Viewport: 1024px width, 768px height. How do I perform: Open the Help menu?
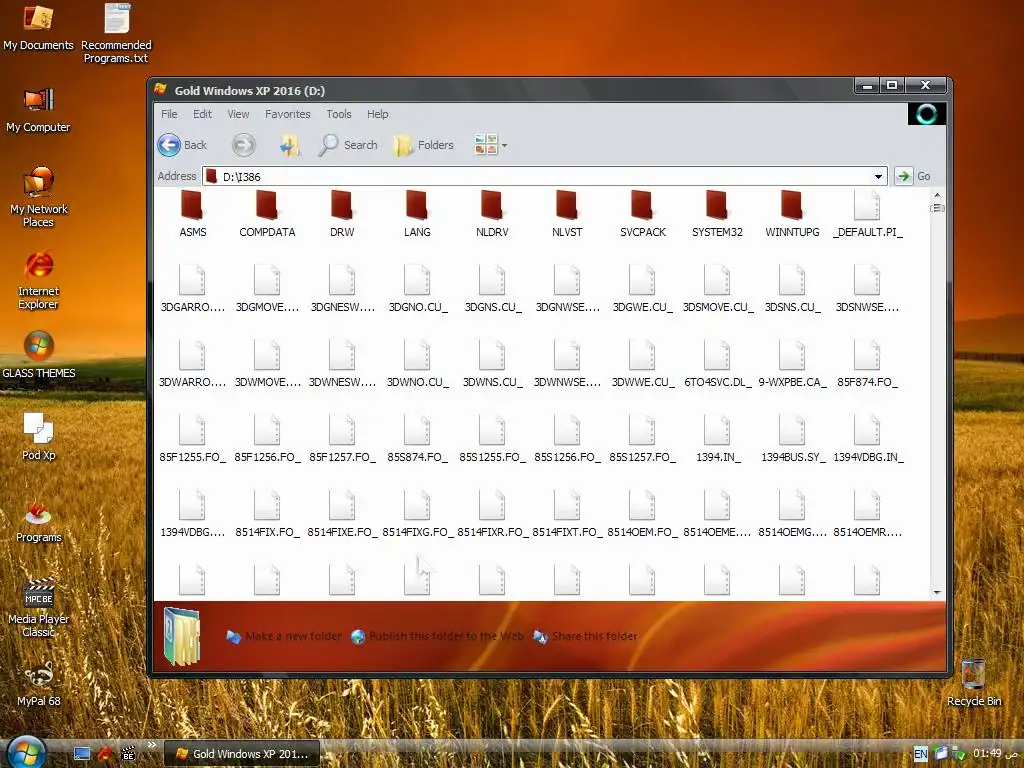(x=377, y=114)
